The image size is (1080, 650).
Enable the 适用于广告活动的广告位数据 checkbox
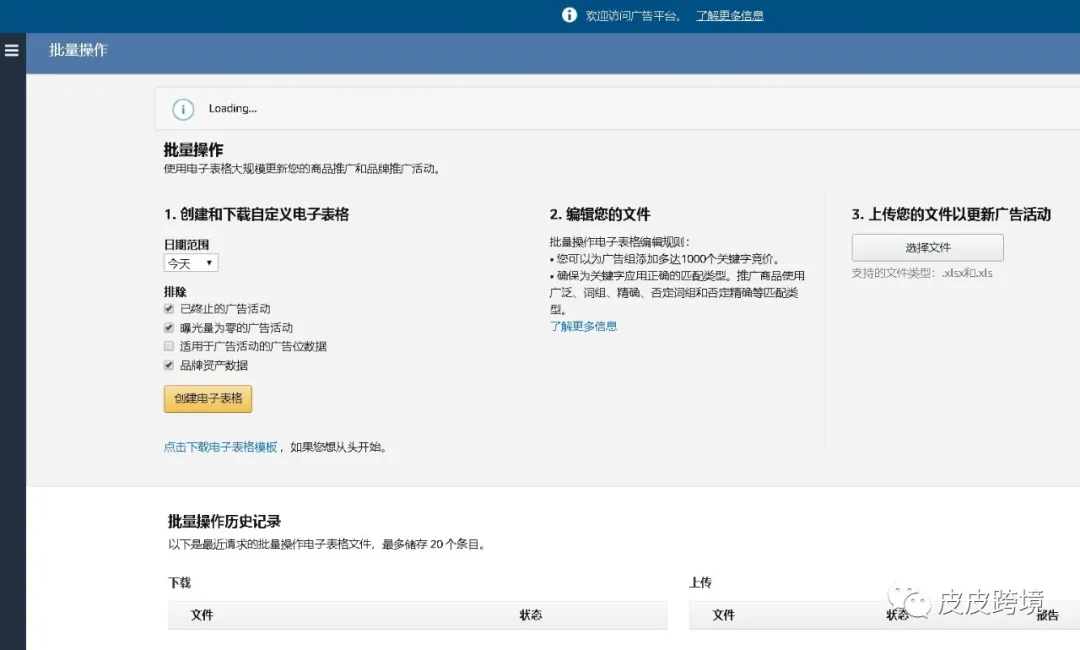tap(168, 345)
